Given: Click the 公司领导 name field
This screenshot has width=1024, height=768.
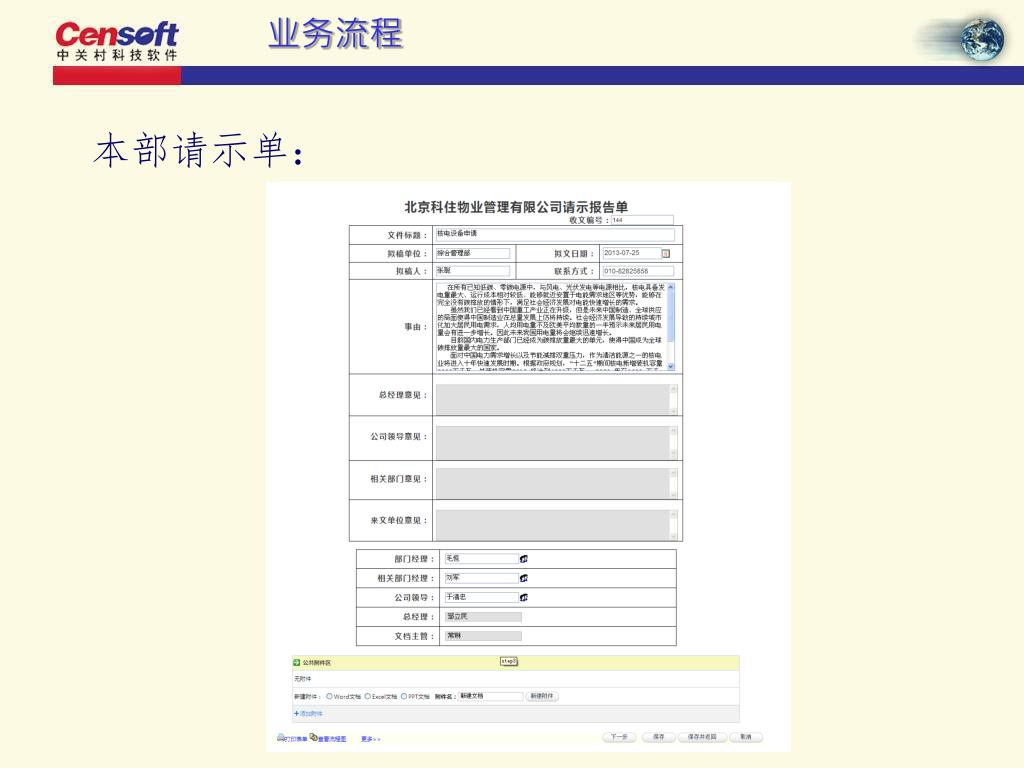Looking at the screenshot, I should point(481,598).
